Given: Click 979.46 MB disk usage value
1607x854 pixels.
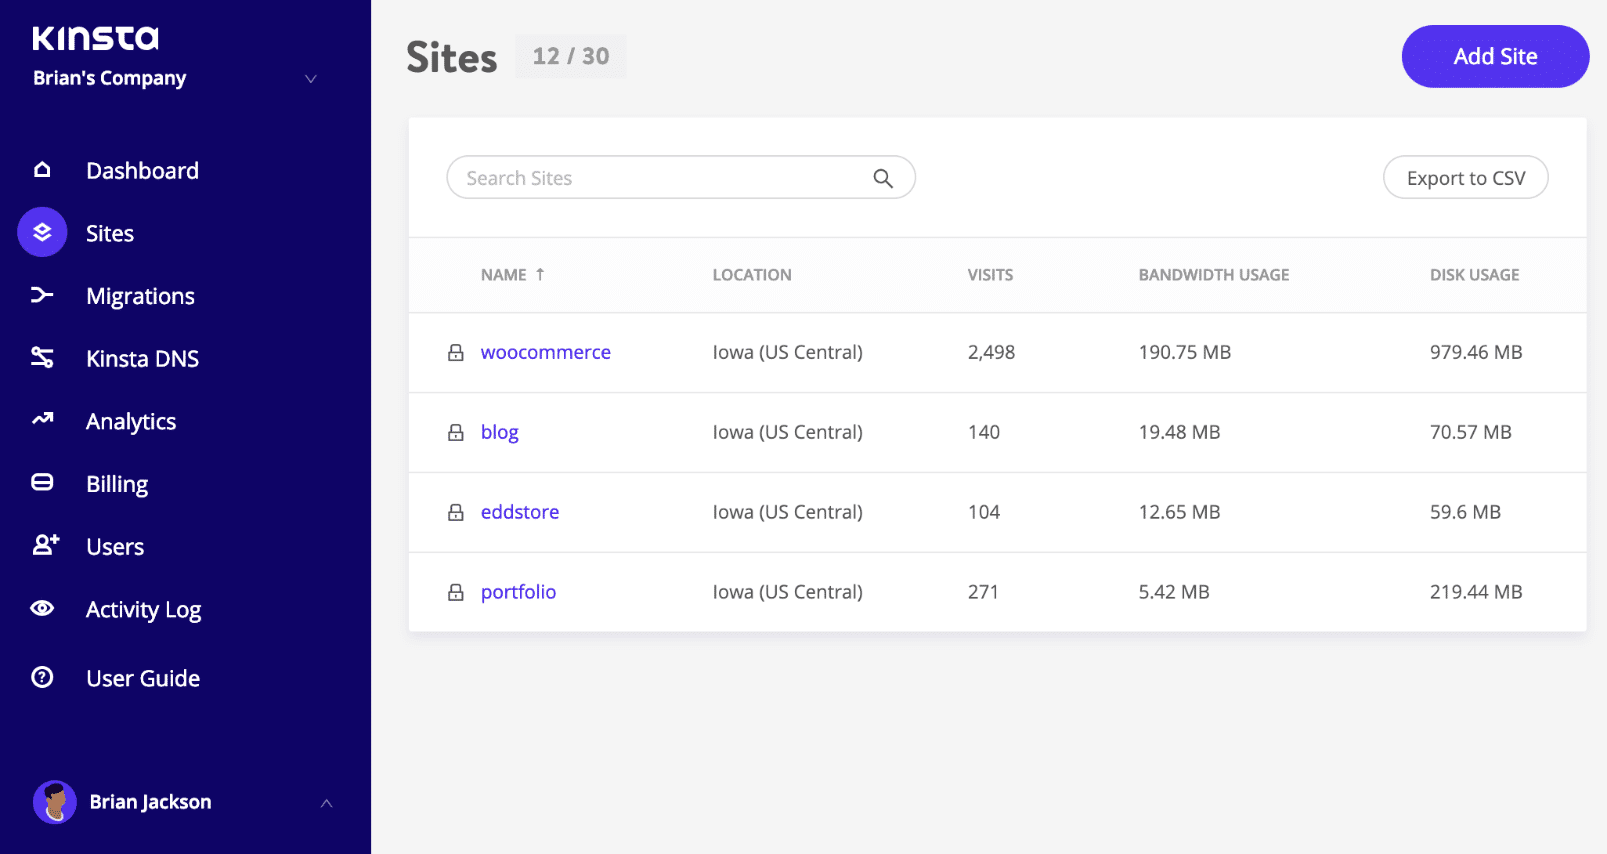Looking at the screenshot, I should pyautogui.click(x=1476, y=352).
